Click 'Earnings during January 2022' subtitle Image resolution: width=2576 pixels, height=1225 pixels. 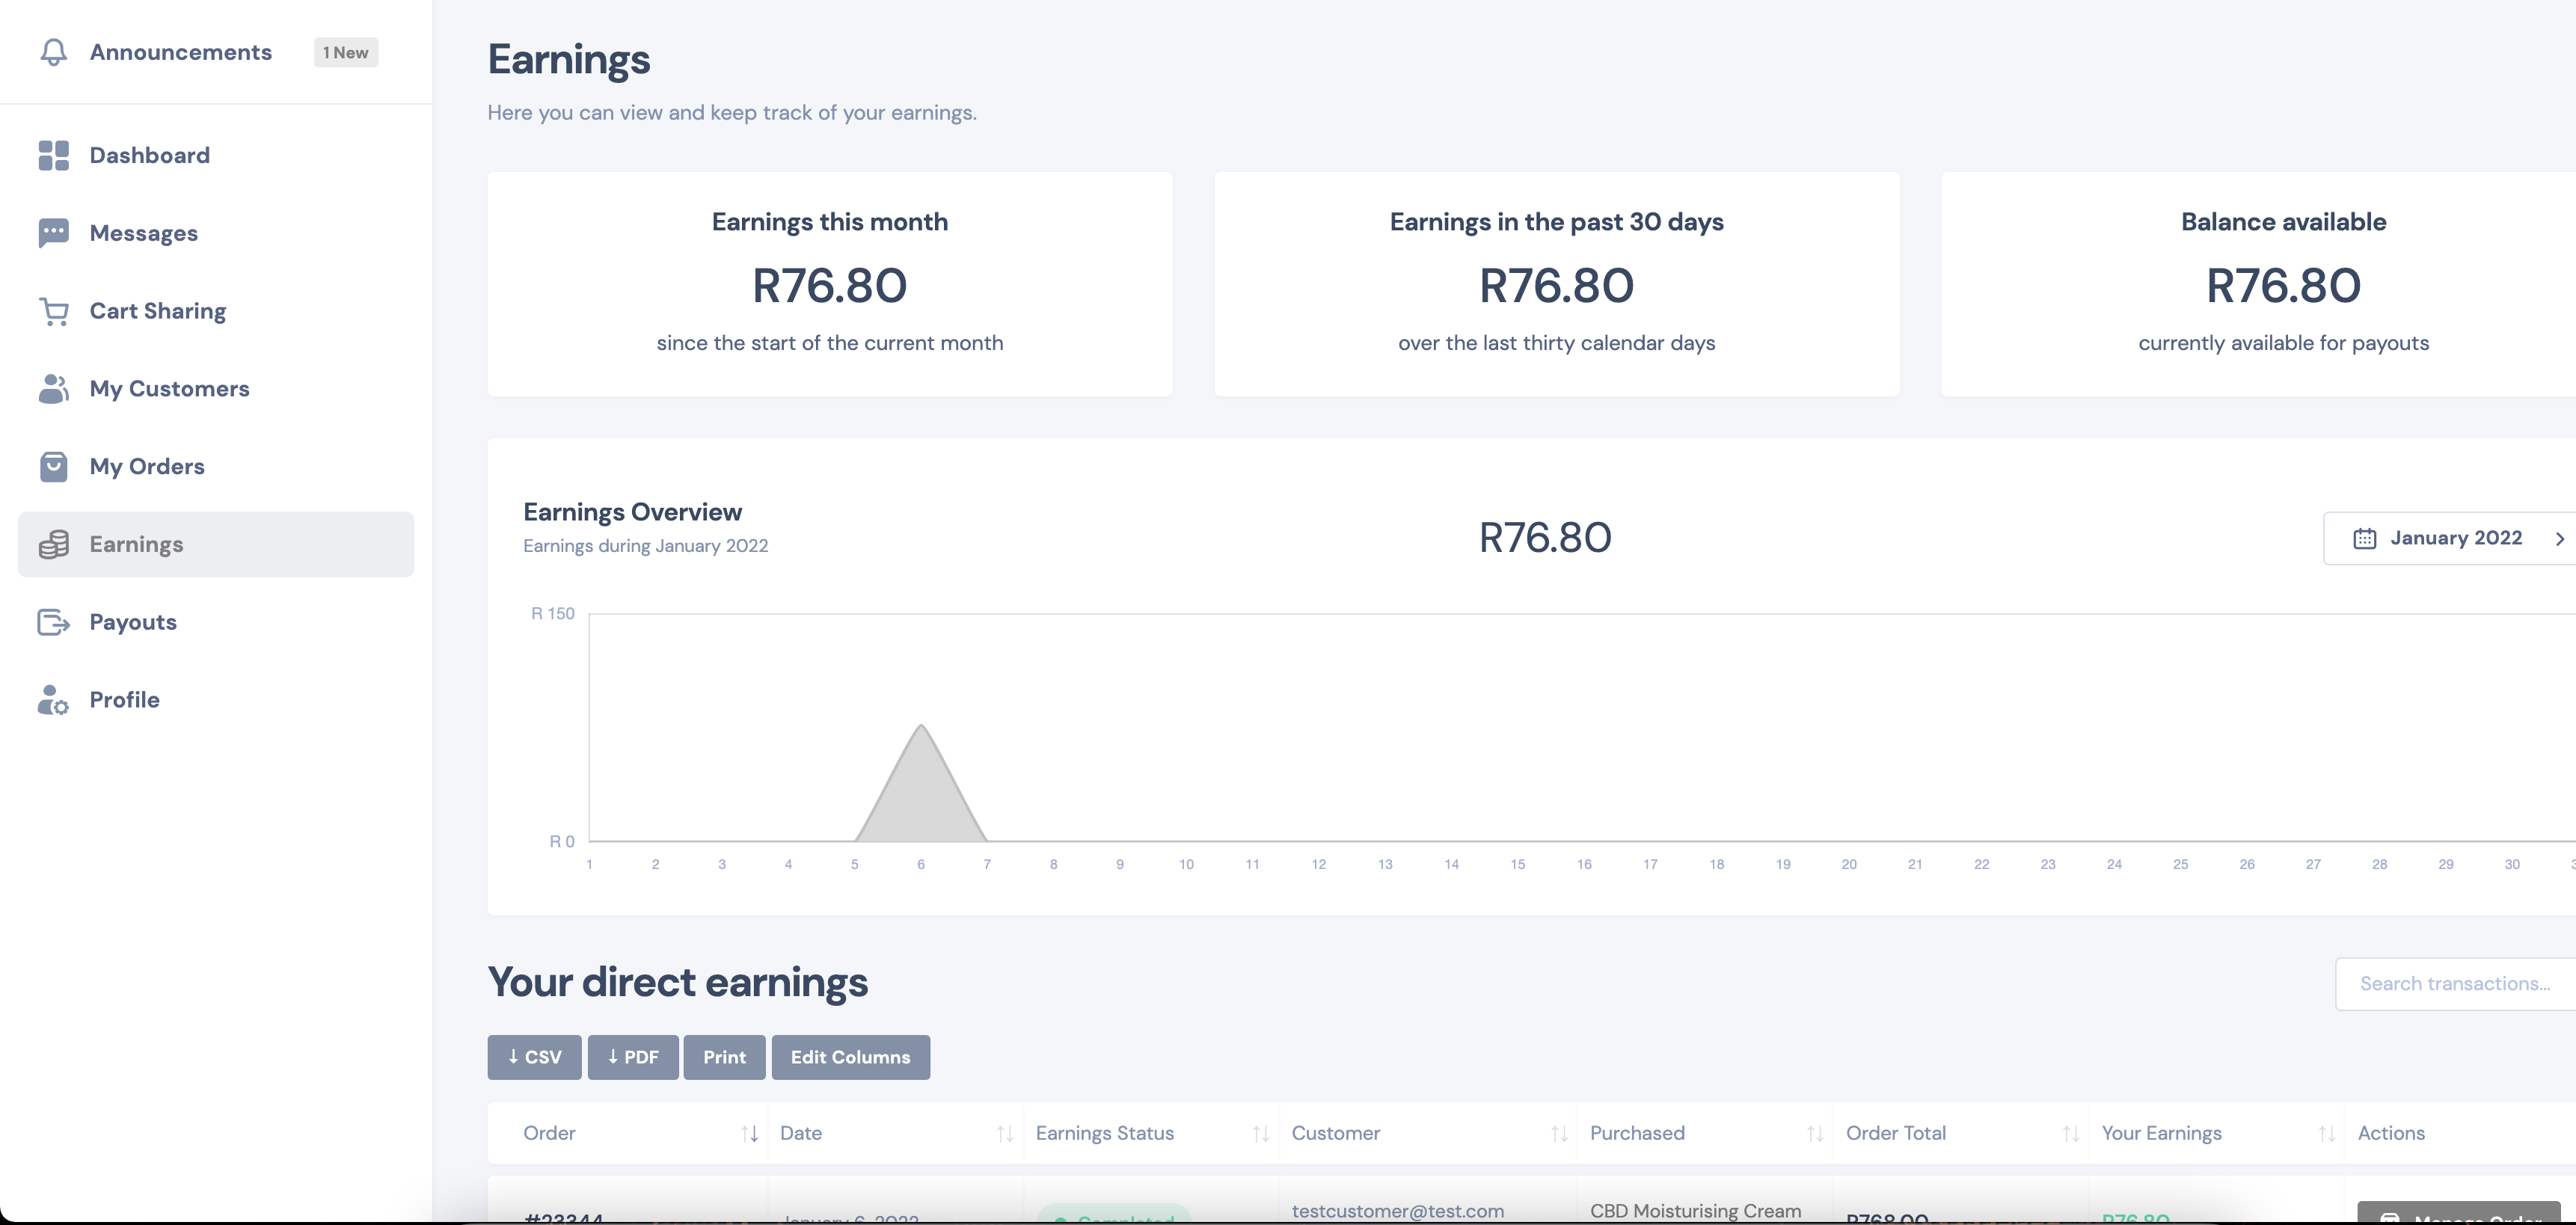click(x=646, y=546)
